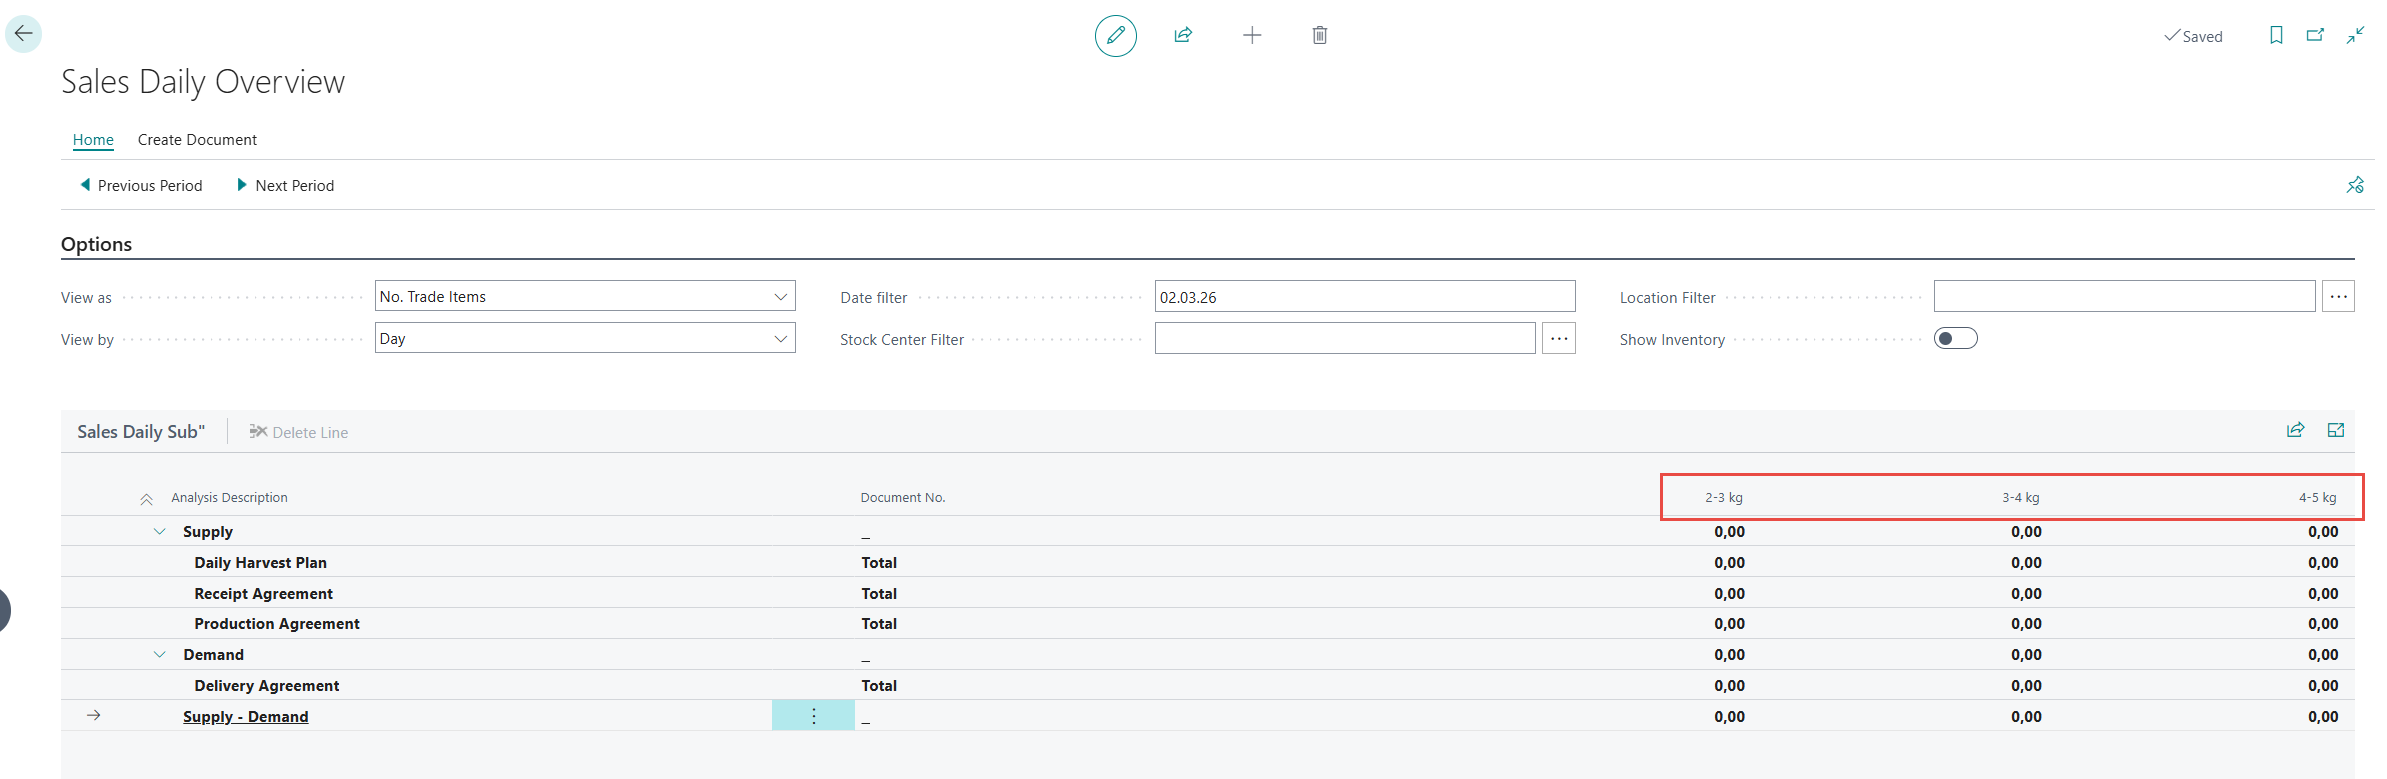Image resolution: width=2387 pixels, height=779 pixels.
Task: Open the Location Filter lookup button
Action: tap(2338, 297)
